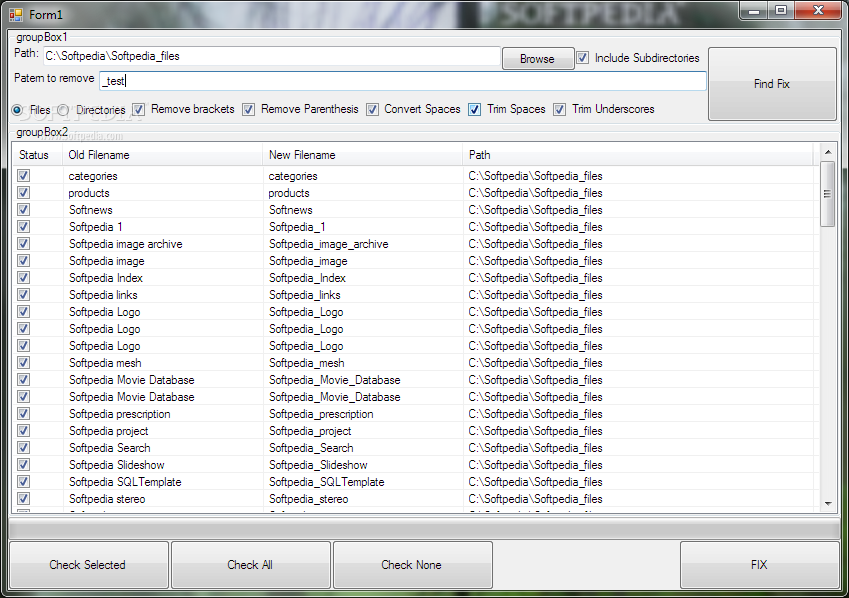Uncheck the Softpedia Index row checkbox
Screen dimensions: 849x598
(23, 277)
